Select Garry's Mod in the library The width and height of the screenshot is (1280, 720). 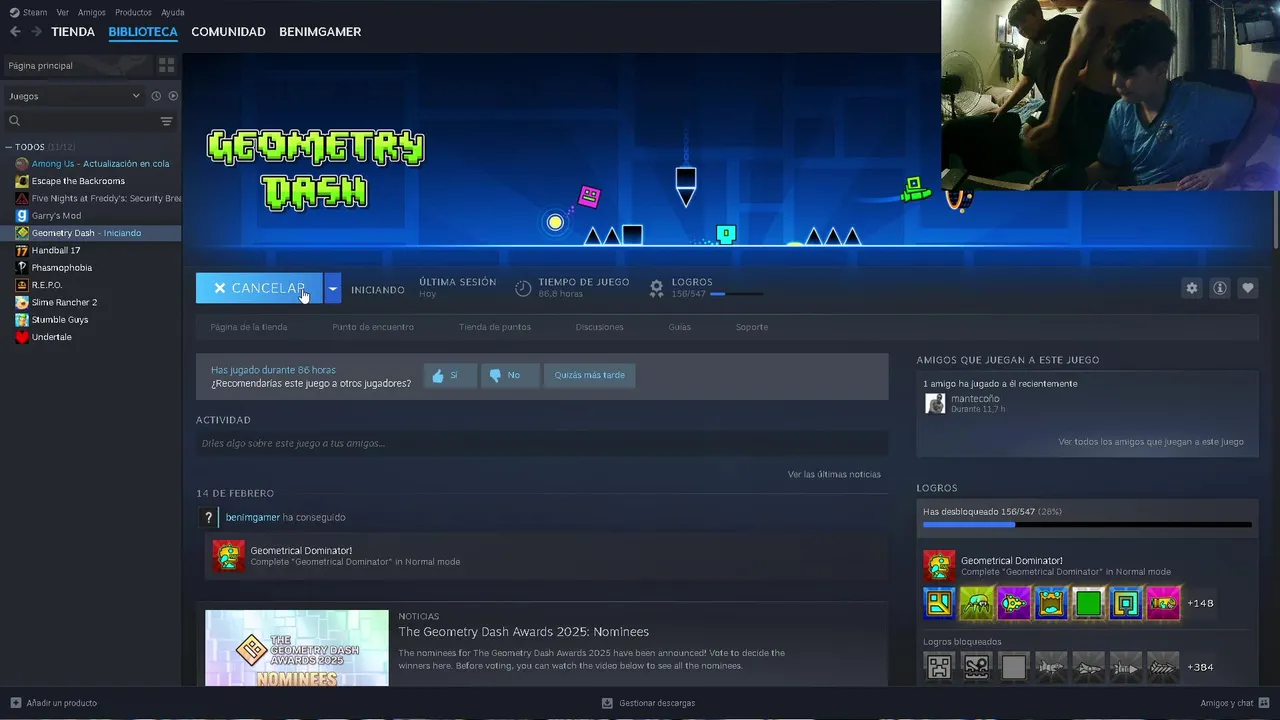pos(91,216)
